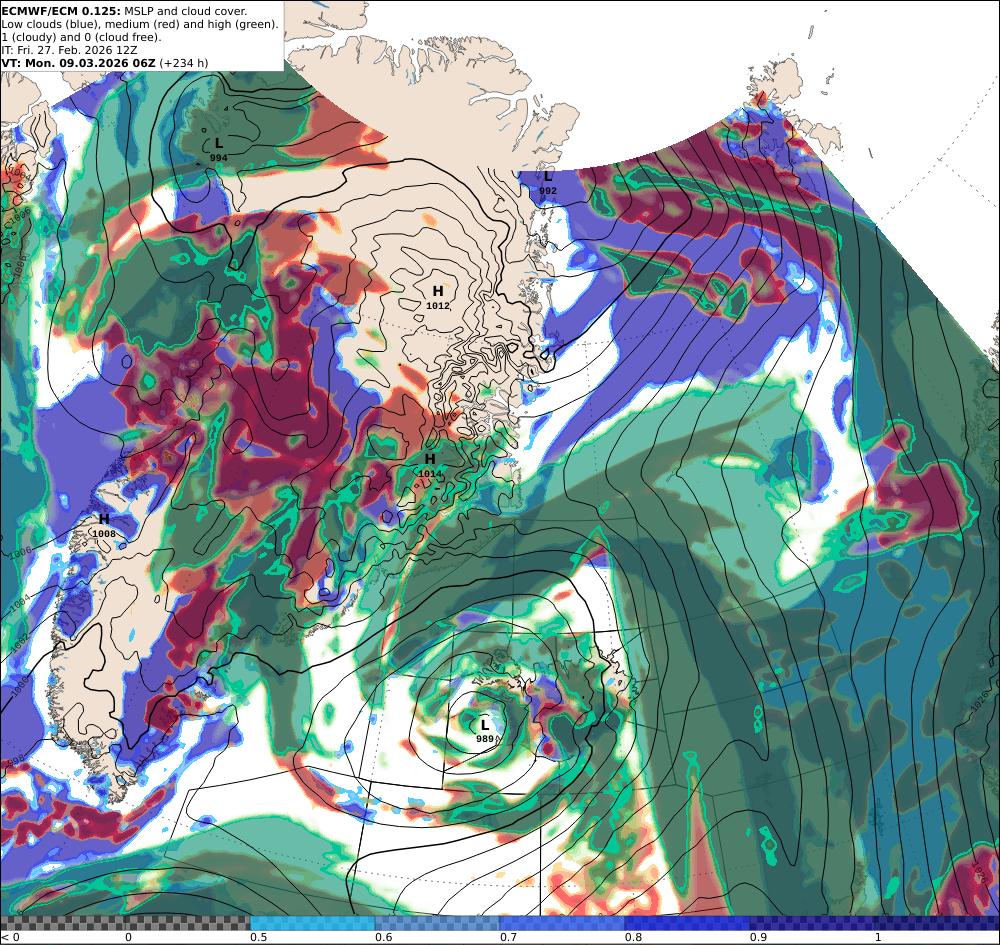The image size is (1000, 945).
Task: Click the '0.6' colorbar tick label
Action: click(383, 937)
